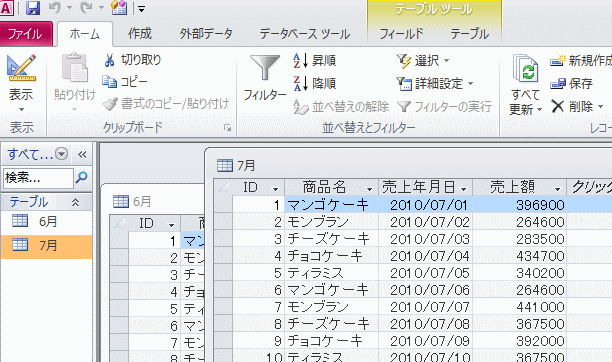
Task: Click the 7月 window title icon
Action: (x=225, y=166)
